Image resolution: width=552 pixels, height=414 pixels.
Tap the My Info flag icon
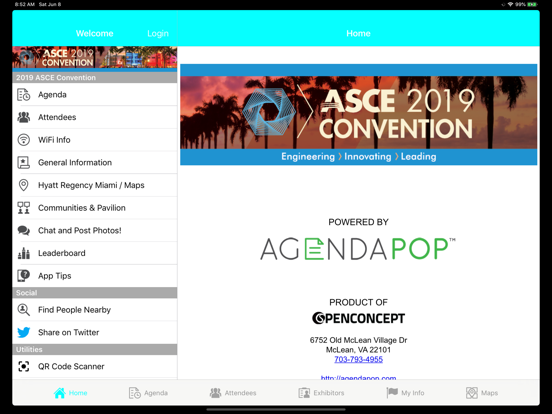tap(392, 393)
